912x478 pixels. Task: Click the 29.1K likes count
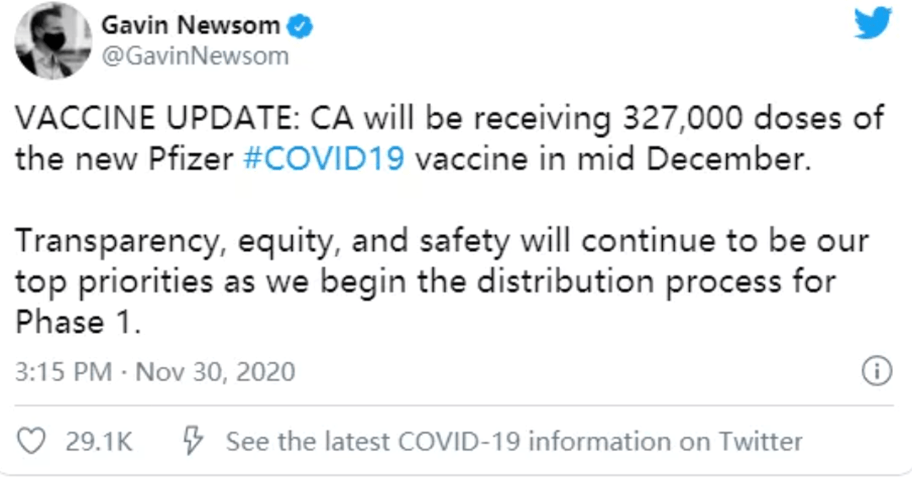[99, 441]
